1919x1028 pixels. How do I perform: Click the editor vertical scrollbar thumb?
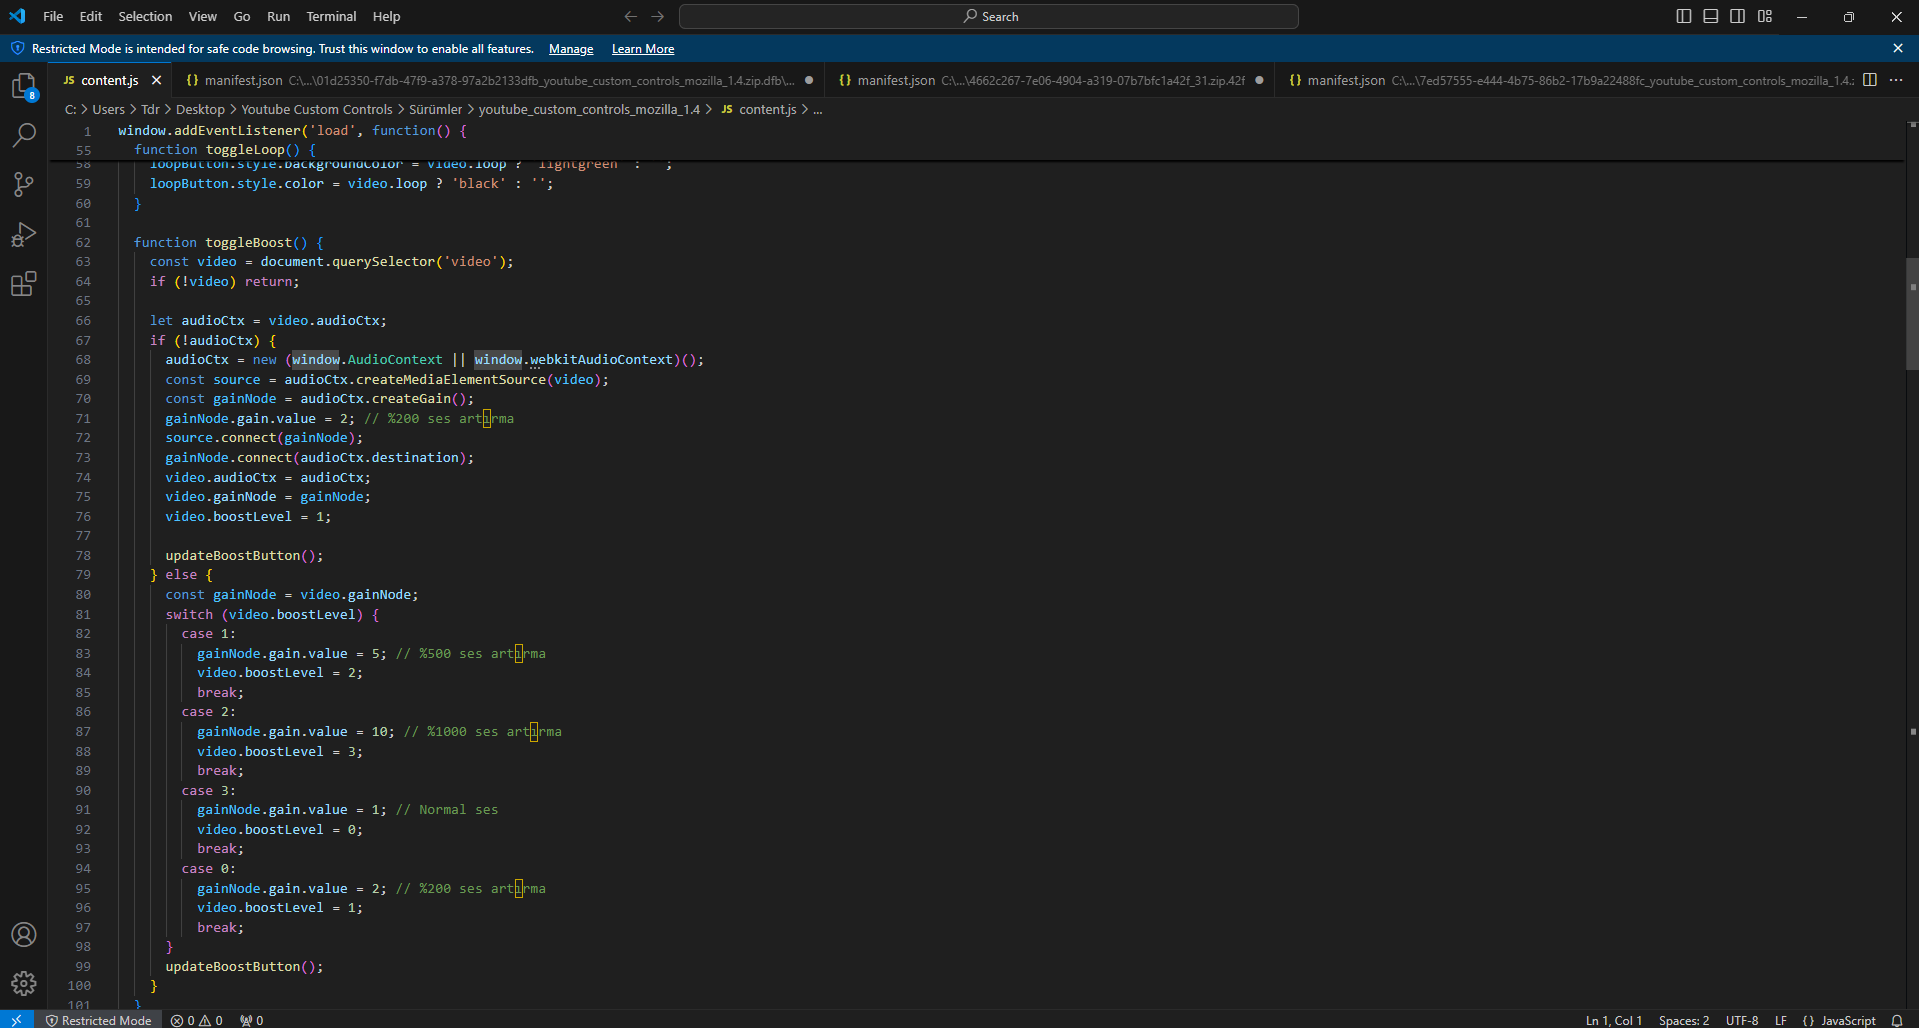click(x=1912, y=314)
